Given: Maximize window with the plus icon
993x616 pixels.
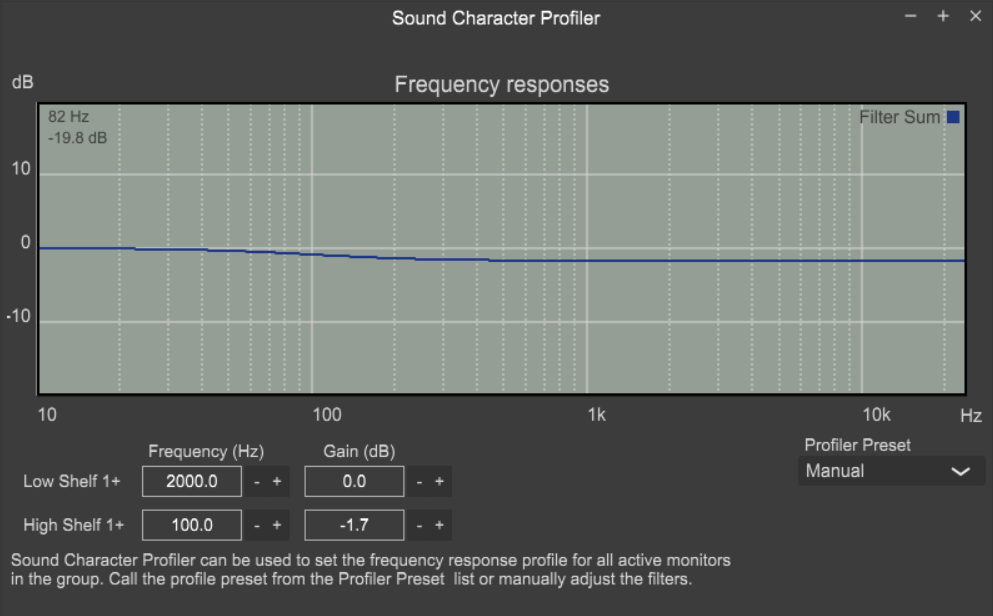Looking at the screenshot, I should pos(943,16).
